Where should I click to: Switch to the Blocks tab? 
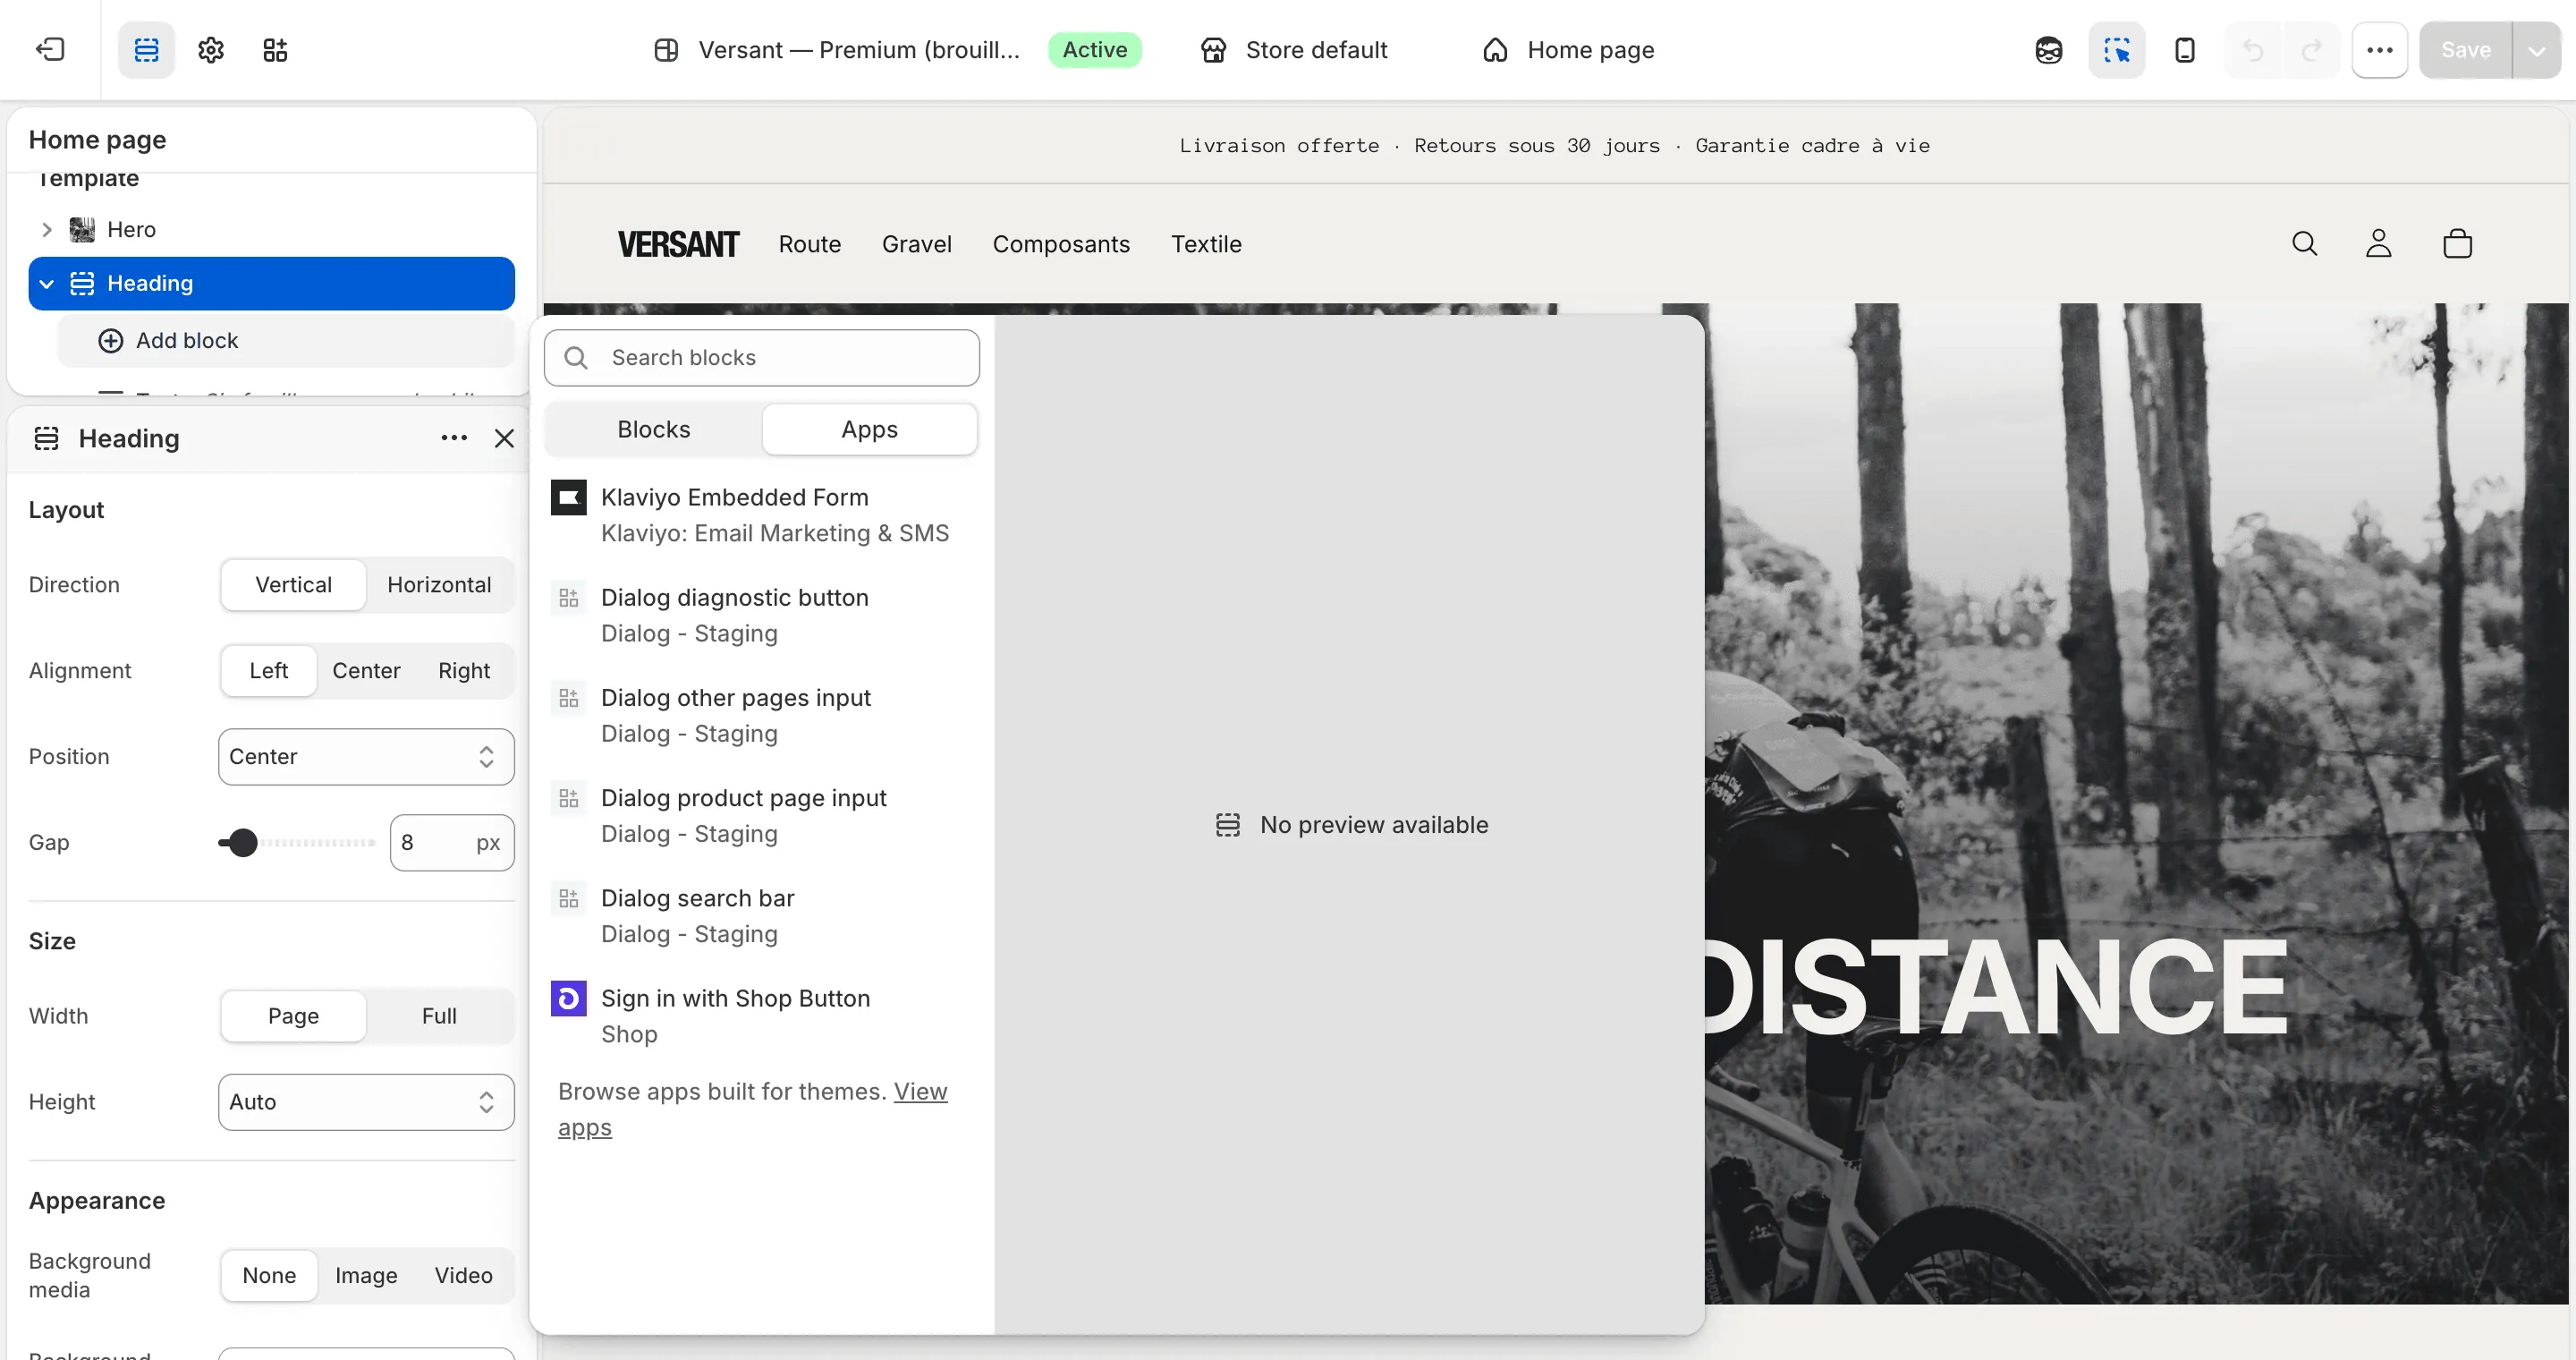pos(654,430)
